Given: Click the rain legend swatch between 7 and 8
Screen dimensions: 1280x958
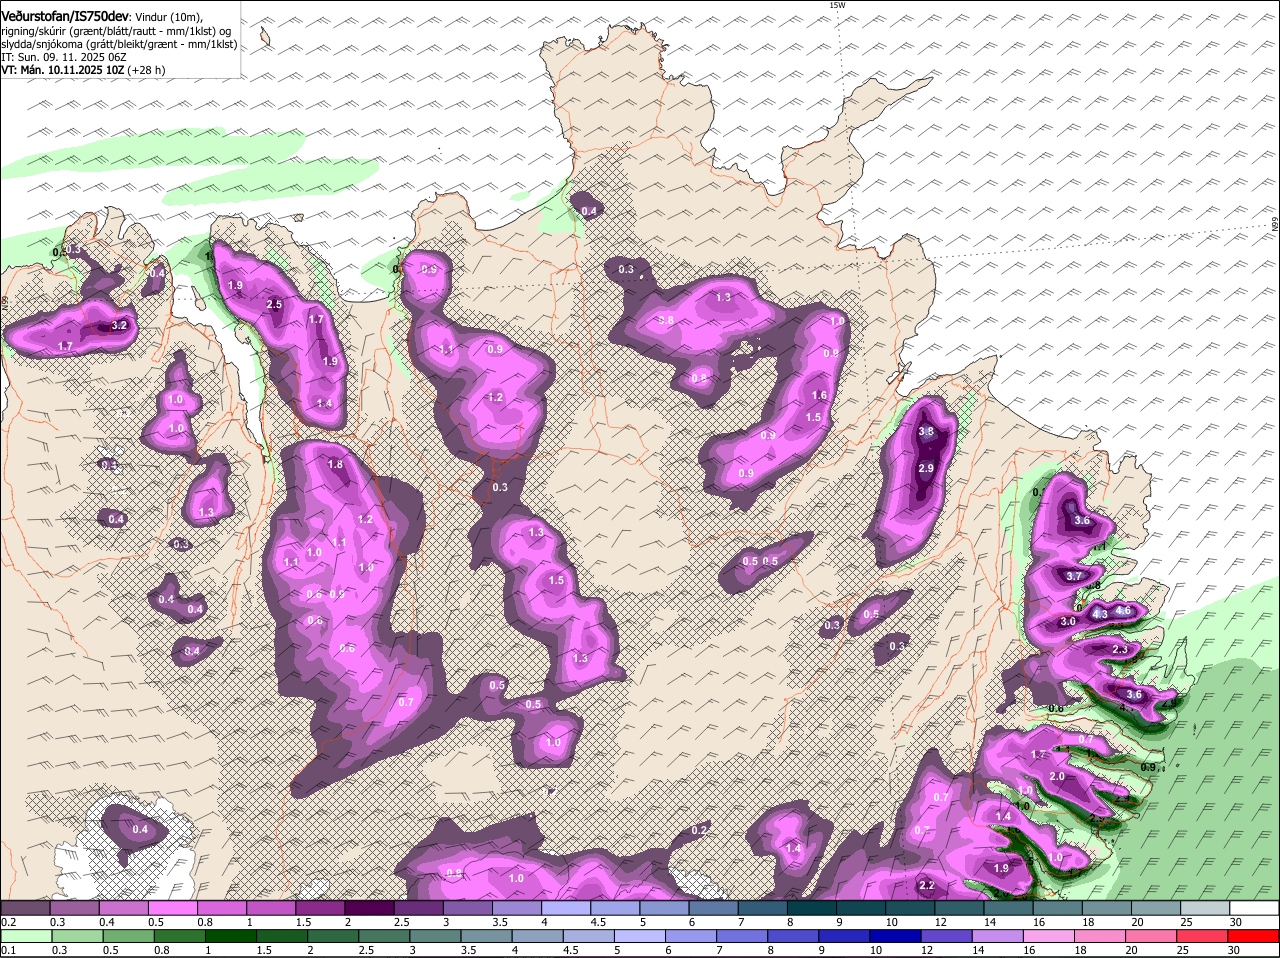Looking at the screenshot, I should coord(744,936).
